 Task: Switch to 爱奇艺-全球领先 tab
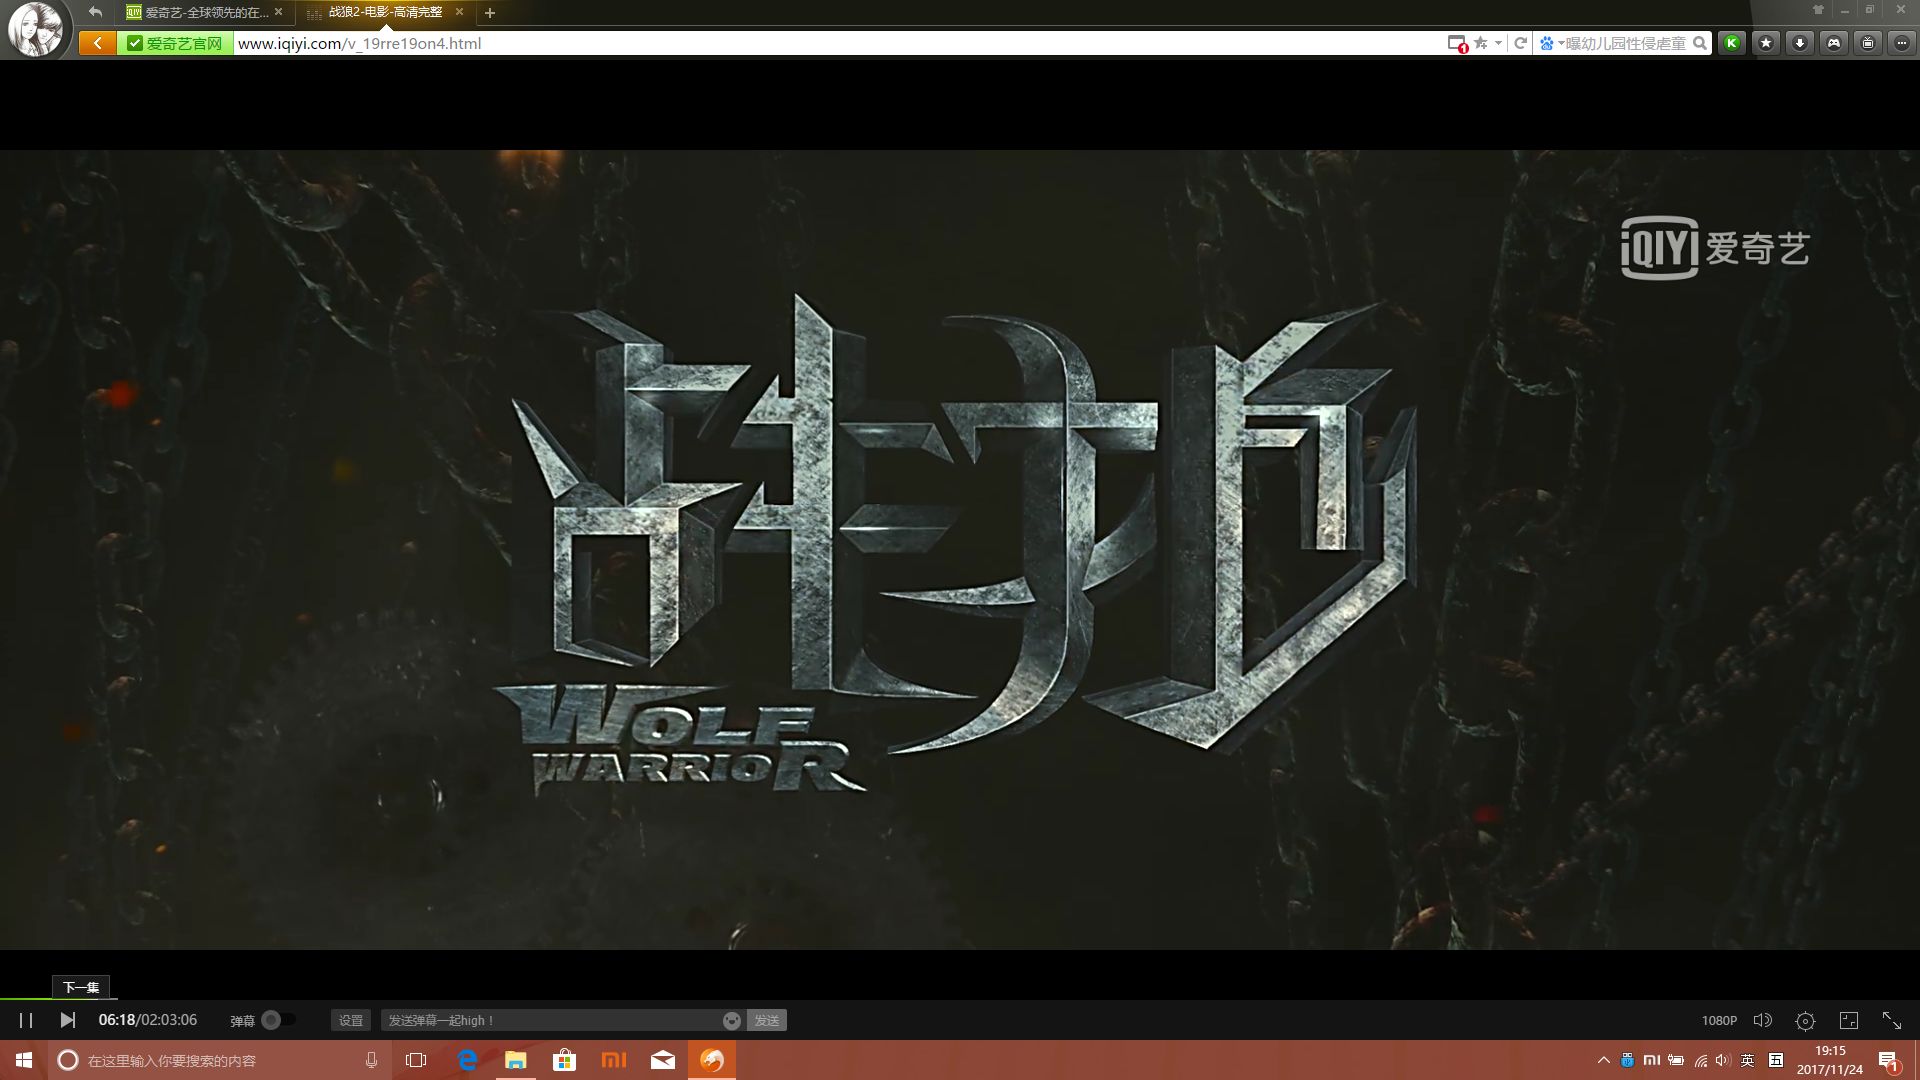click(x=205, y=13)
